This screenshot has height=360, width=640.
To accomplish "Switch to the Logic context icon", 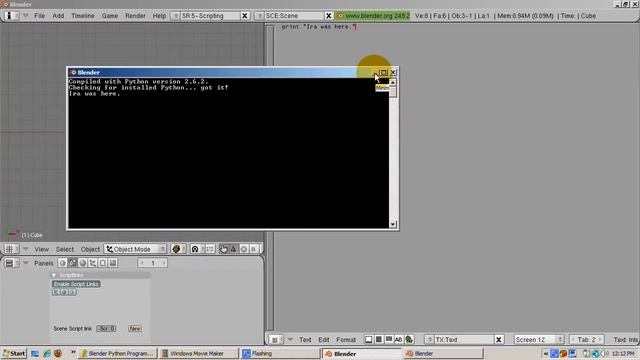I will pyautogui.click(x=62, y=263).
